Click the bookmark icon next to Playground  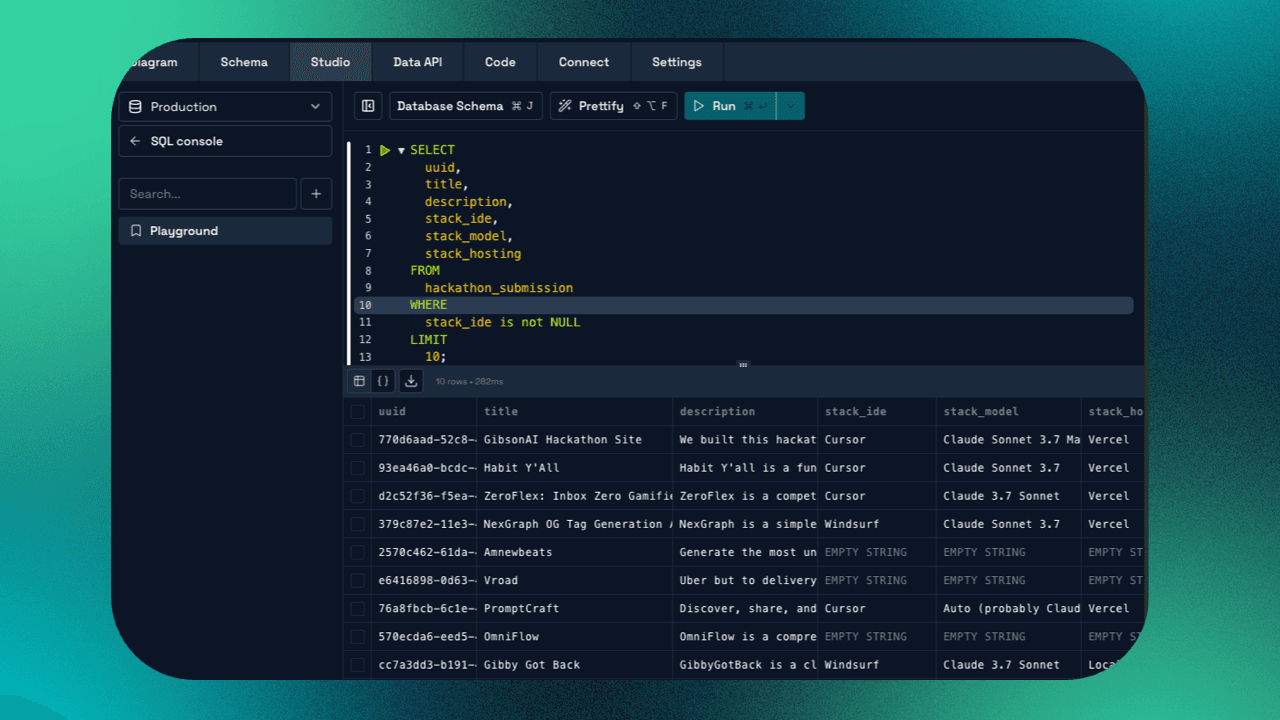click(136, 231)
